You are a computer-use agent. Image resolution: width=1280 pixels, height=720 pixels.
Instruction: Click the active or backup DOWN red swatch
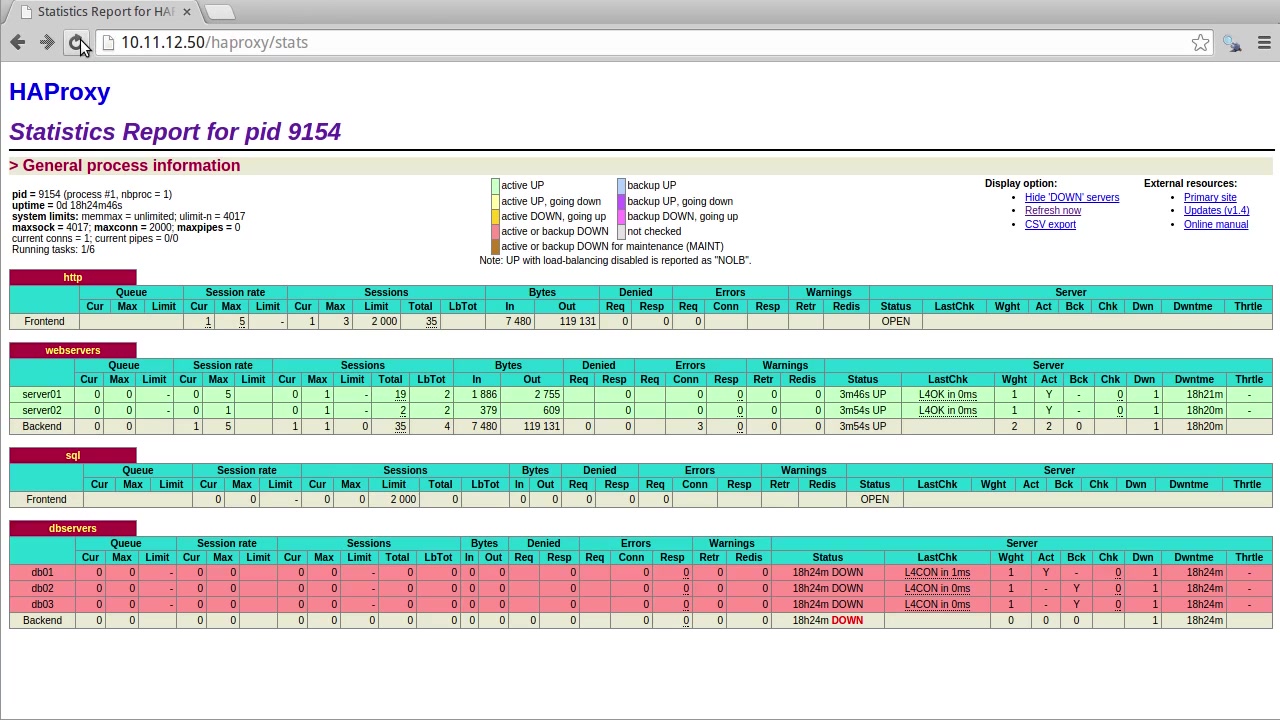tap(495, 231)
